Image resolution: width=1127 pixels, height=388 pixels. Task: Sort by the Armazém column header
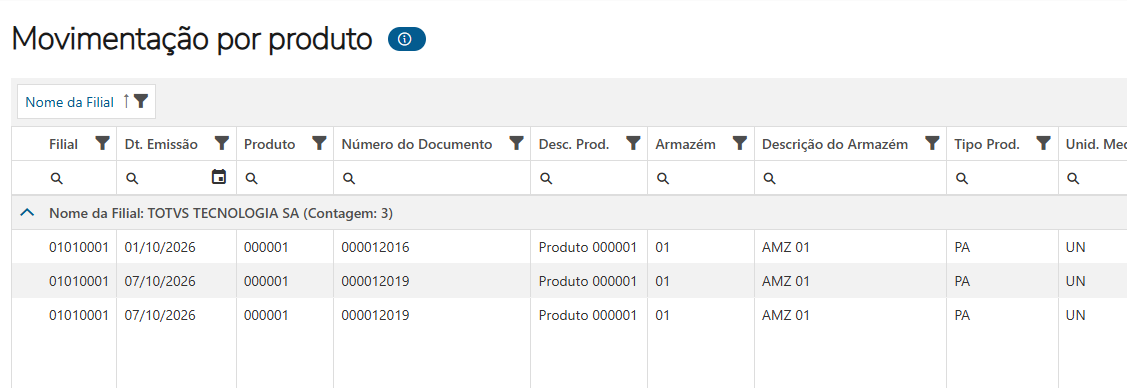click(x=686, y=144)
